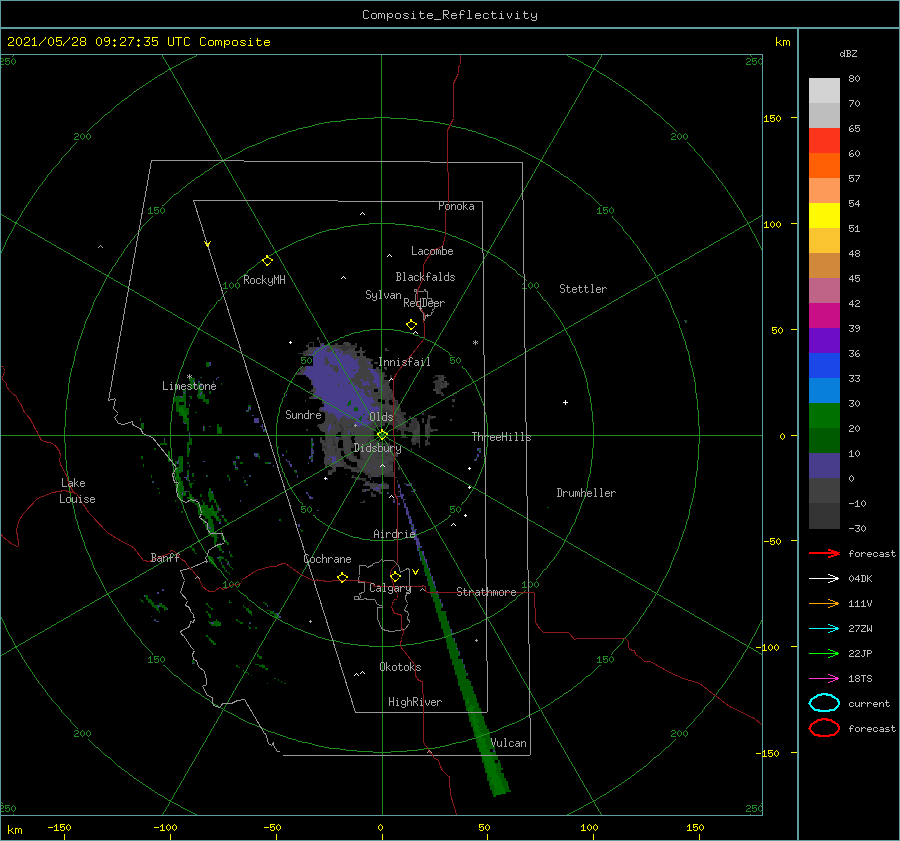
Task: Click the Strathmore label
Action: (x=486, y=592)
